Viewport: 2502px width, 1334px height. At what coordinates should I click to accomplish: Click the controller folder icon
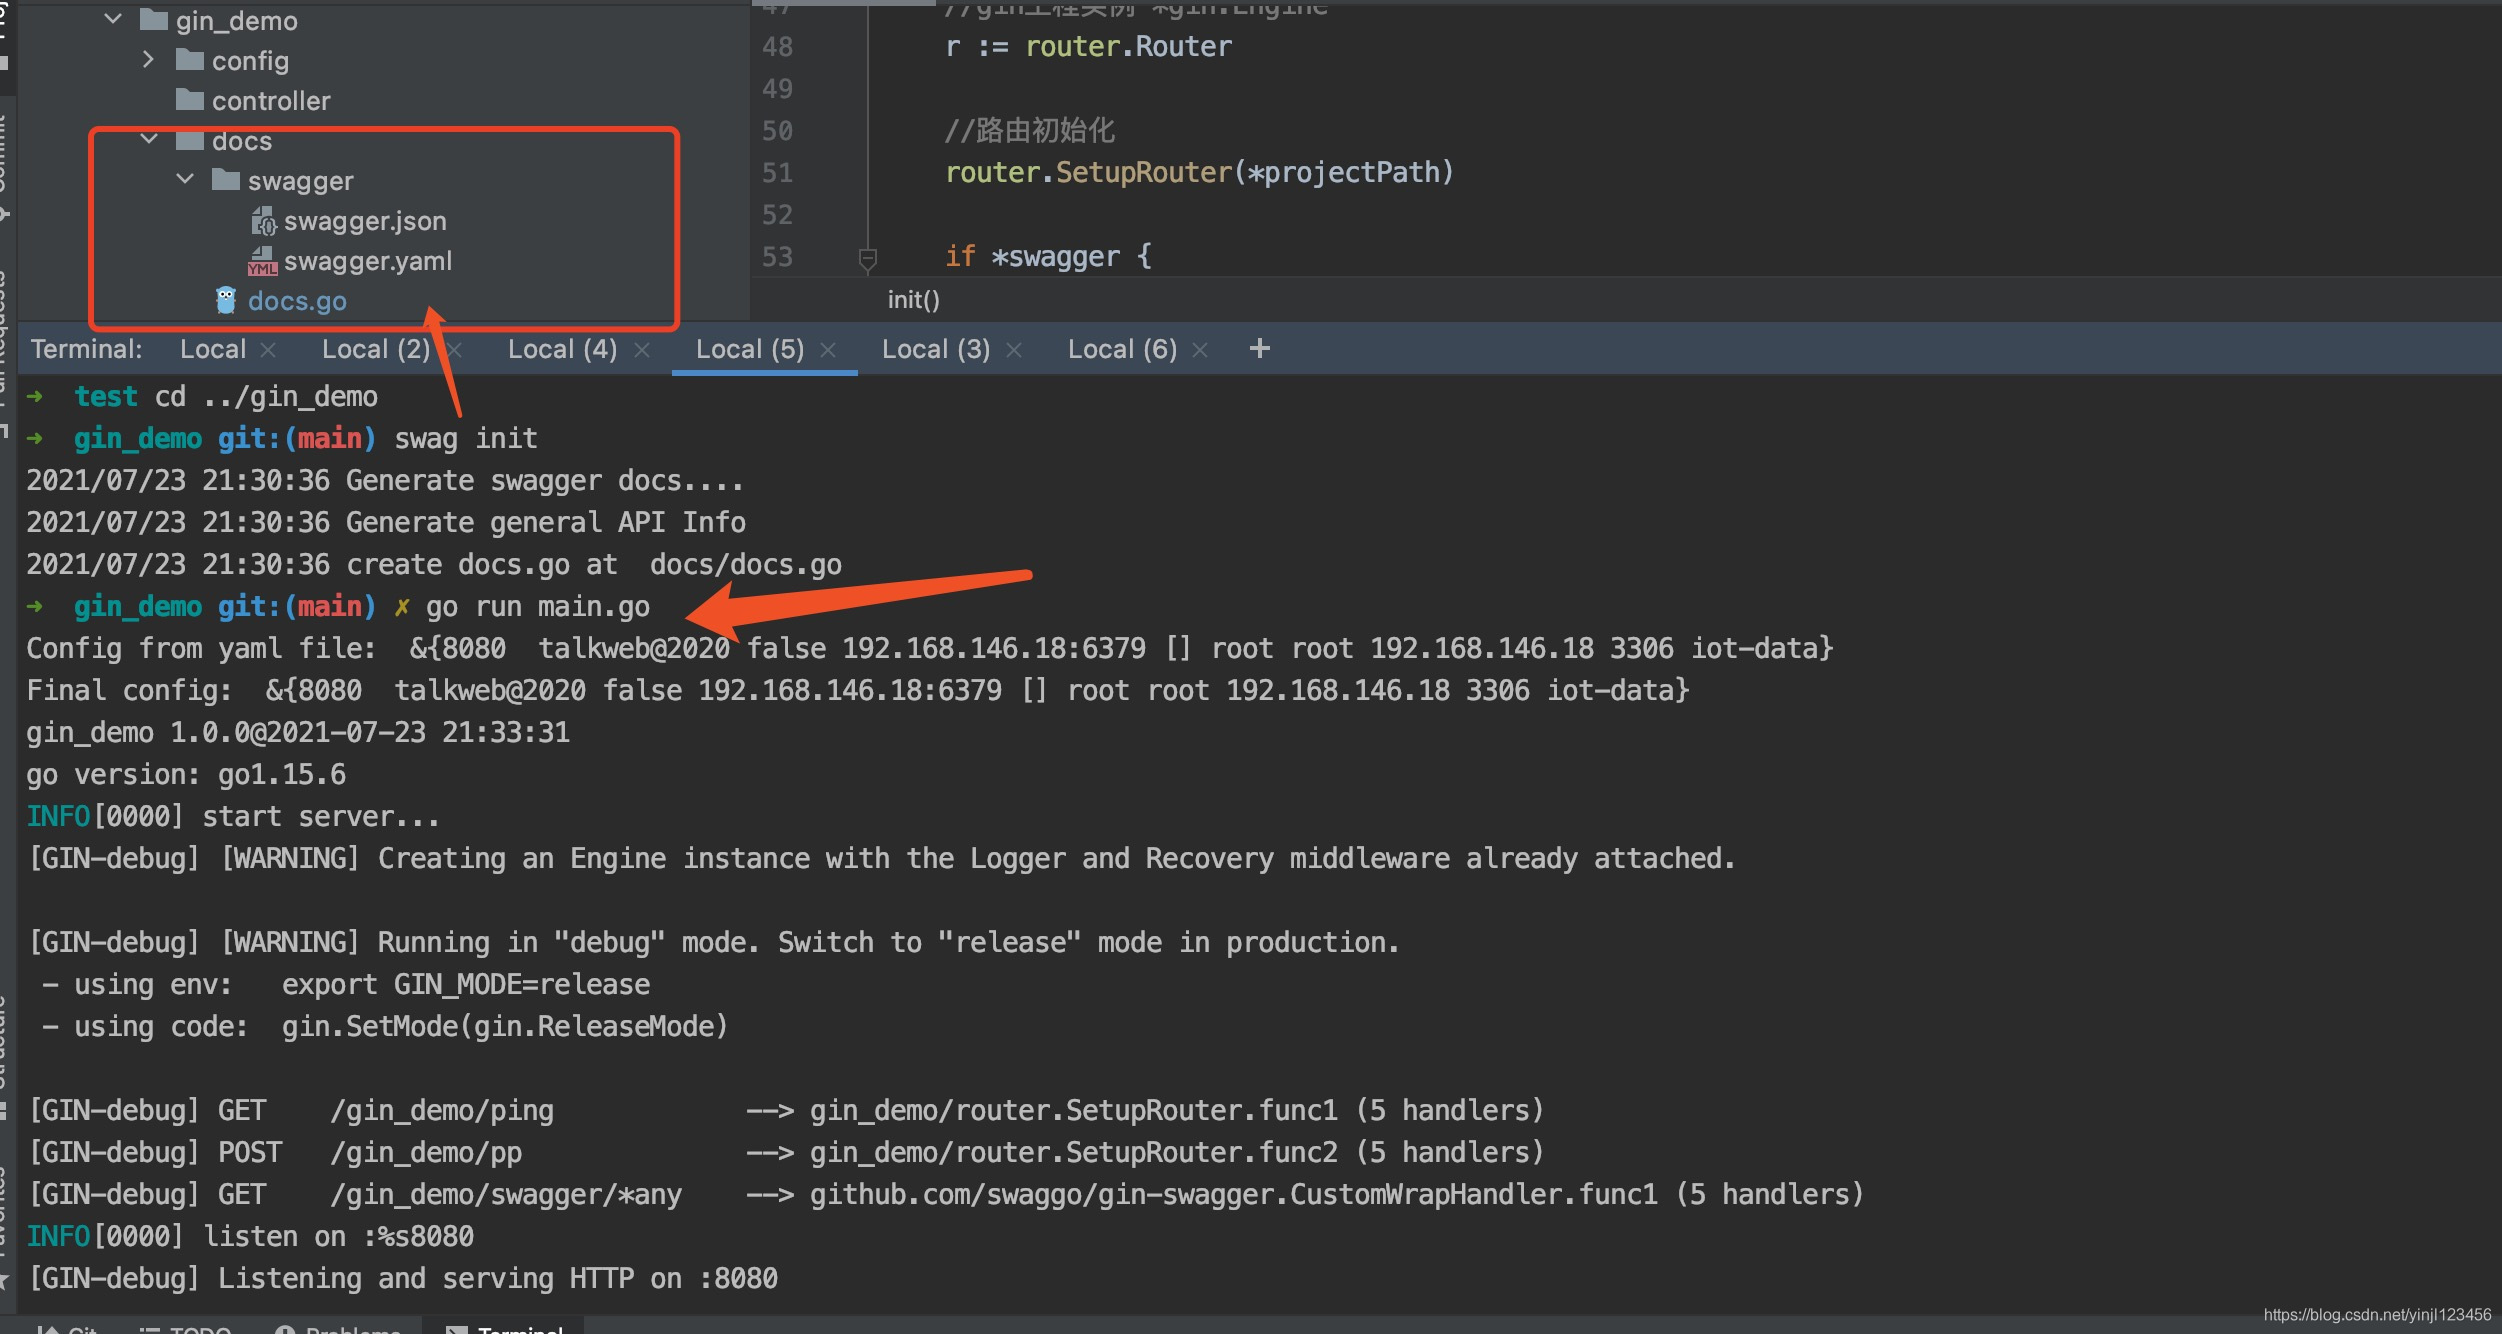coord(190,100)
